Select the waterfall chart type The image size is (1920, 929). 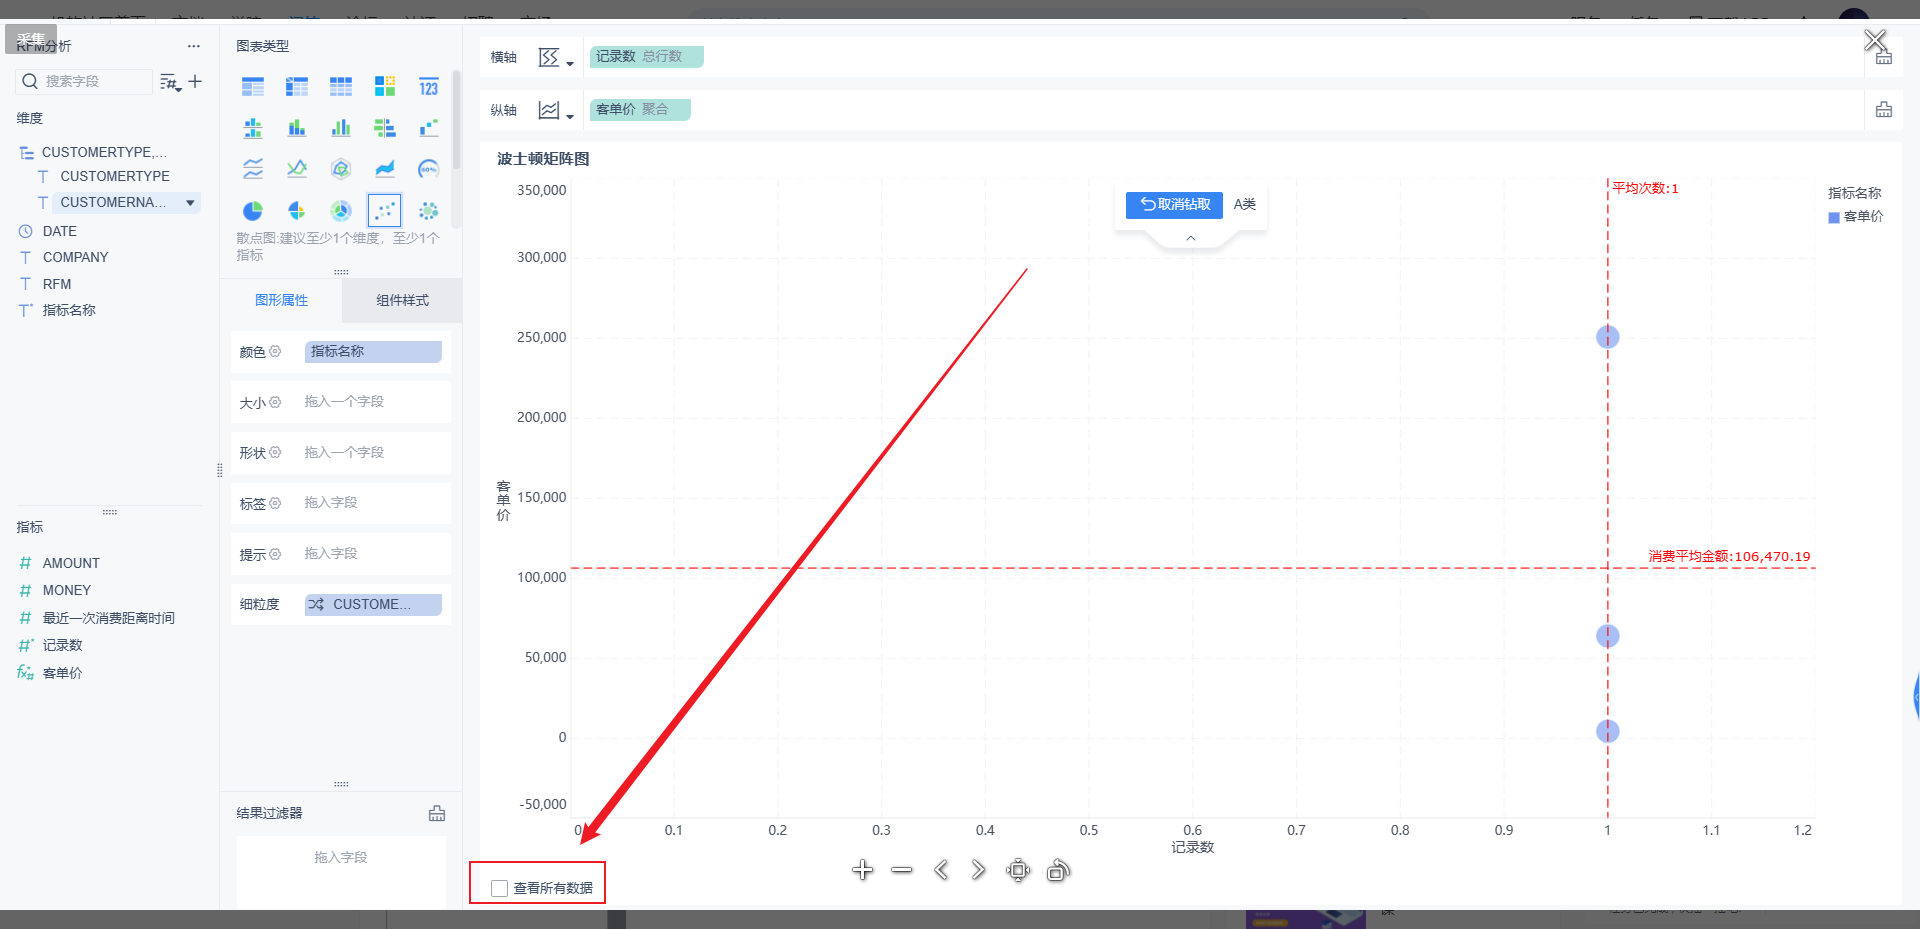click(429, 128)
